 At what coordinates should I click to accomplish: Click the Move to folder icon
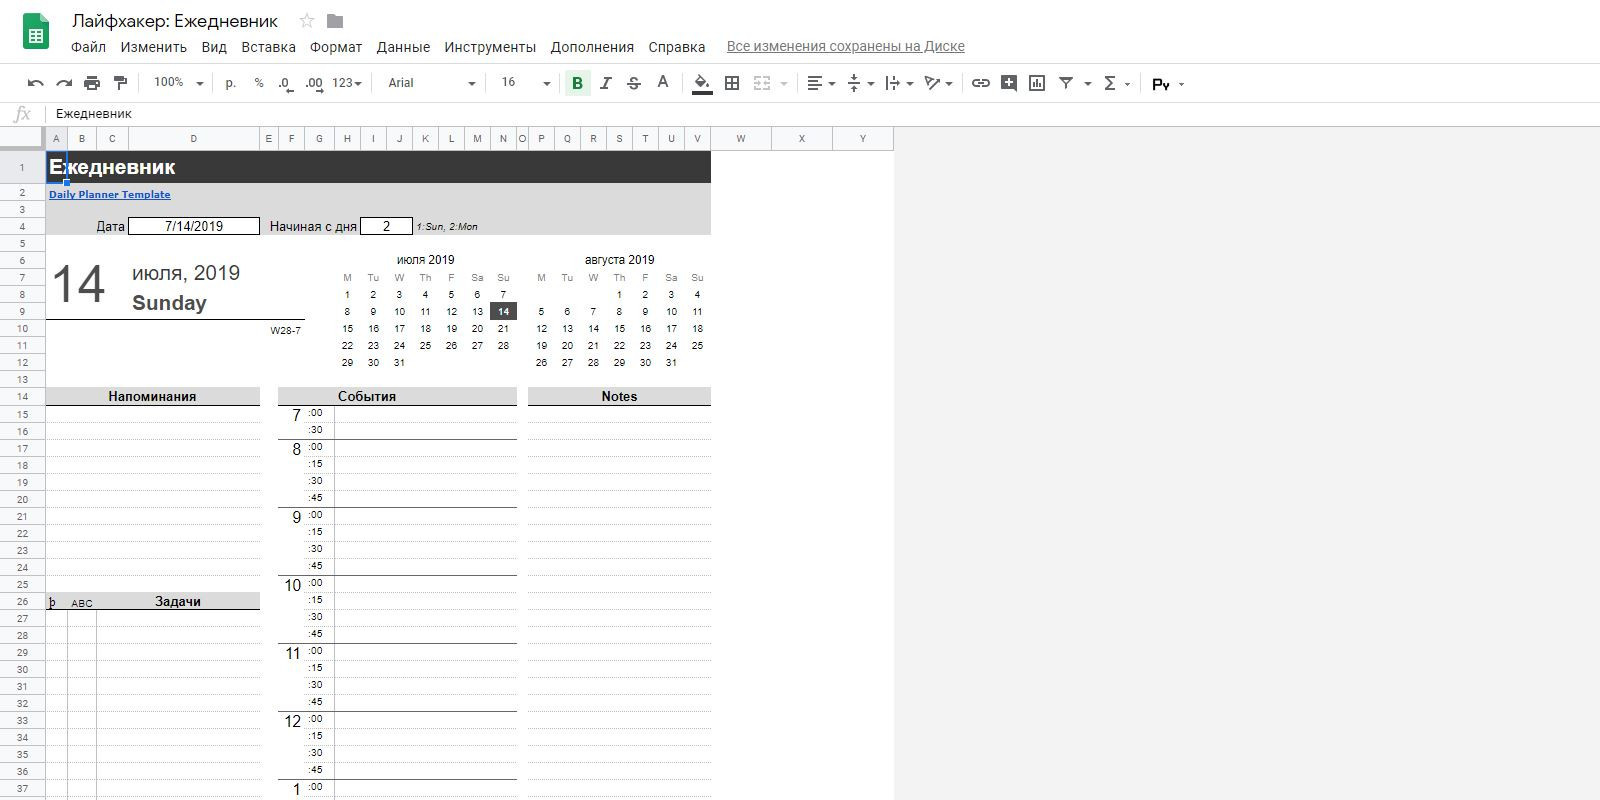[335, 21]
